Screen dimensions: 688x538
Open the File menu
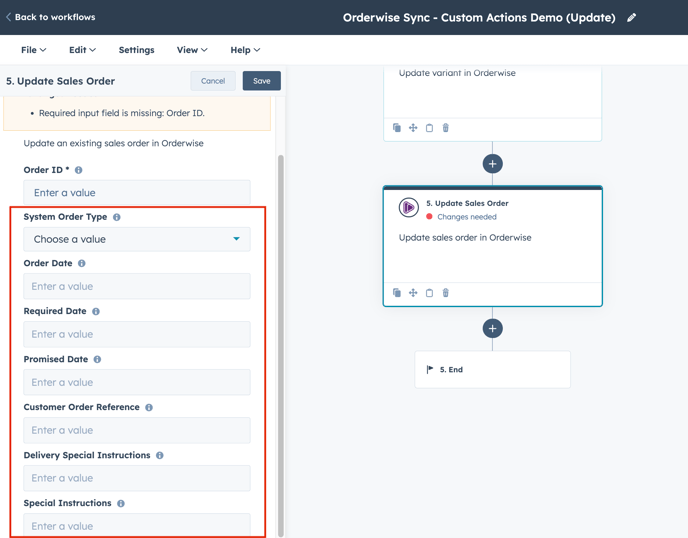33,50
